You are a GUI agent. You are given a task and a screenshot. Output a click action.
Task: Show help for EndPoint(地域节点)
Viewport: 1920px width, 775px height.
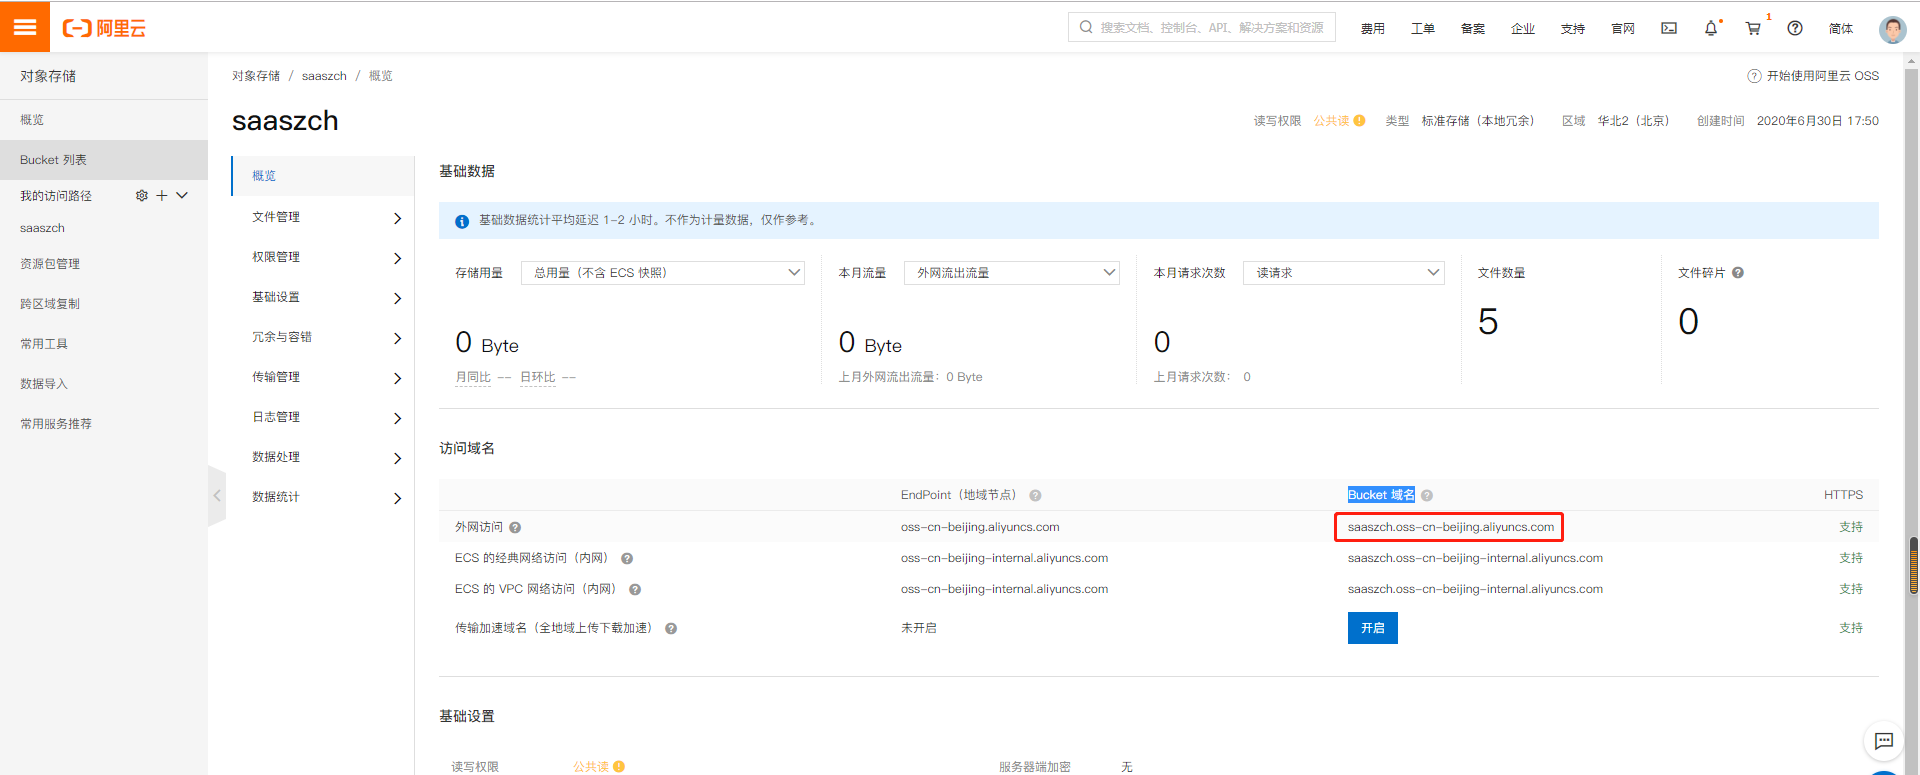(1036, 496)
